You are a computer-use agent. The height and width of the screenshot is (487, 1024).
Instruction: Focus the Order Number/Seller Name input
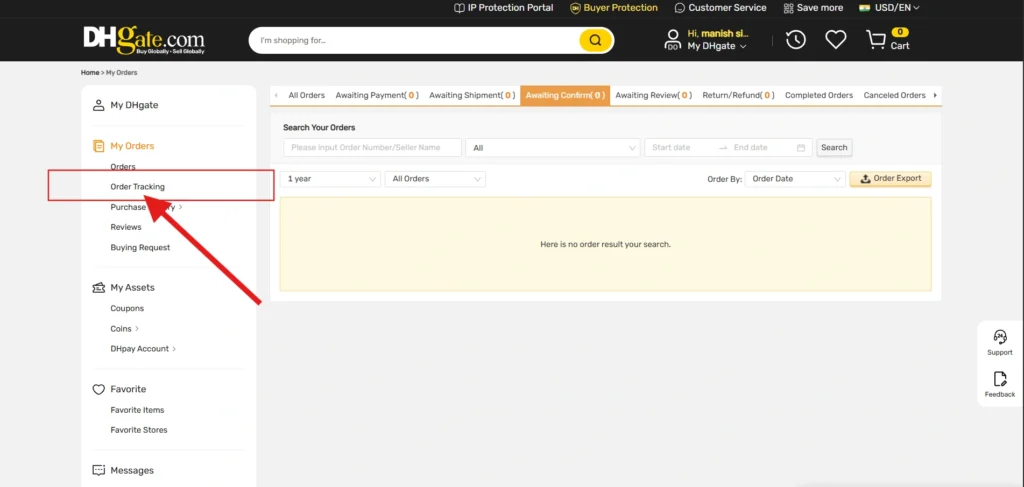click(372, 148)
